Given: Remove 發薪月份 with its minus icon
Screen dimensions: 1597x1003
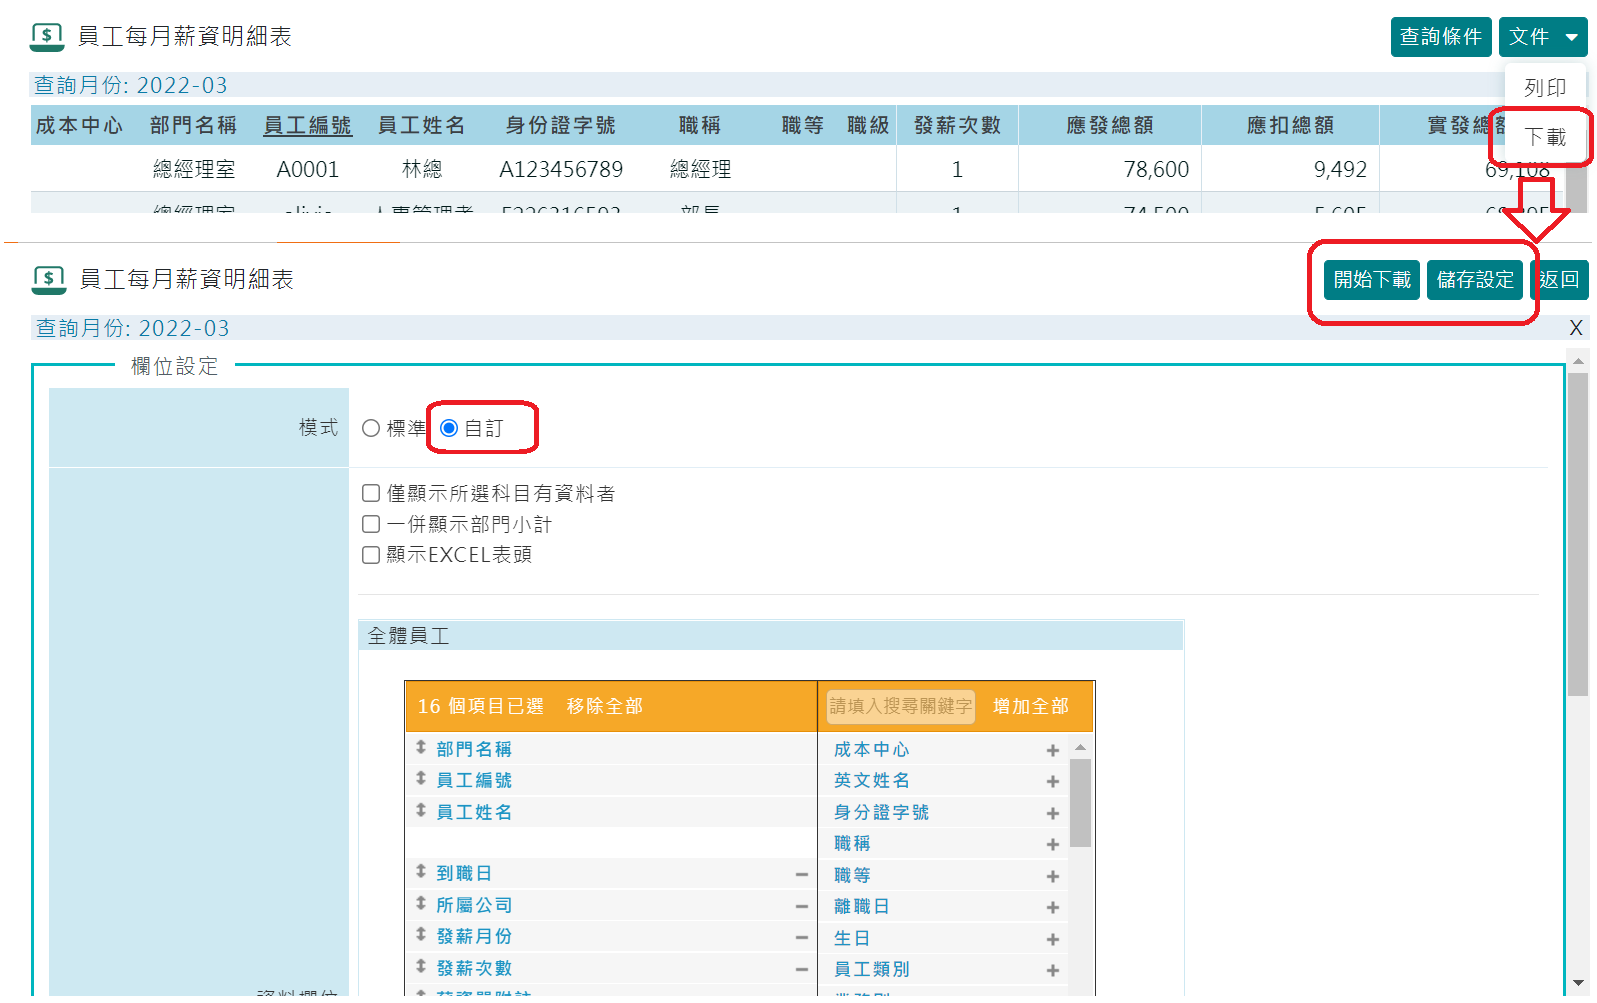Looking at the screenshot, I should [x=801, y=937].
